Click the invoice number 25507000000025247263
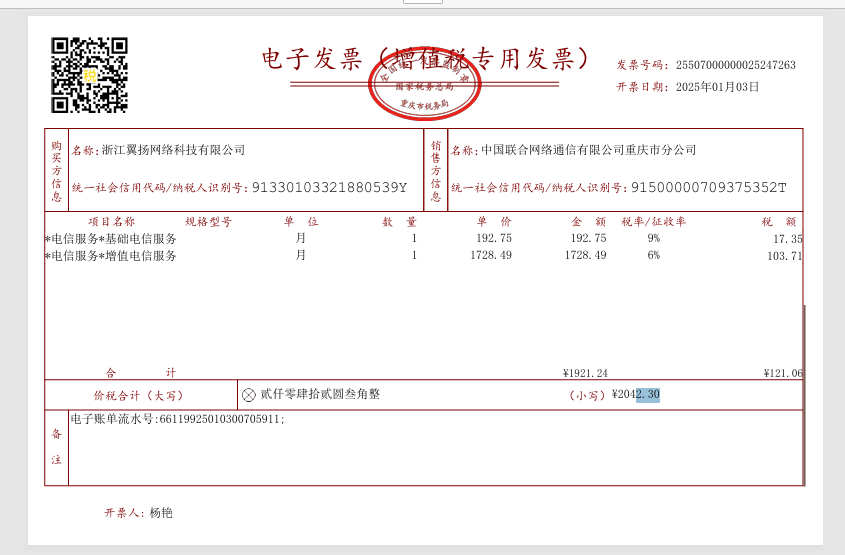 point(735,65)
